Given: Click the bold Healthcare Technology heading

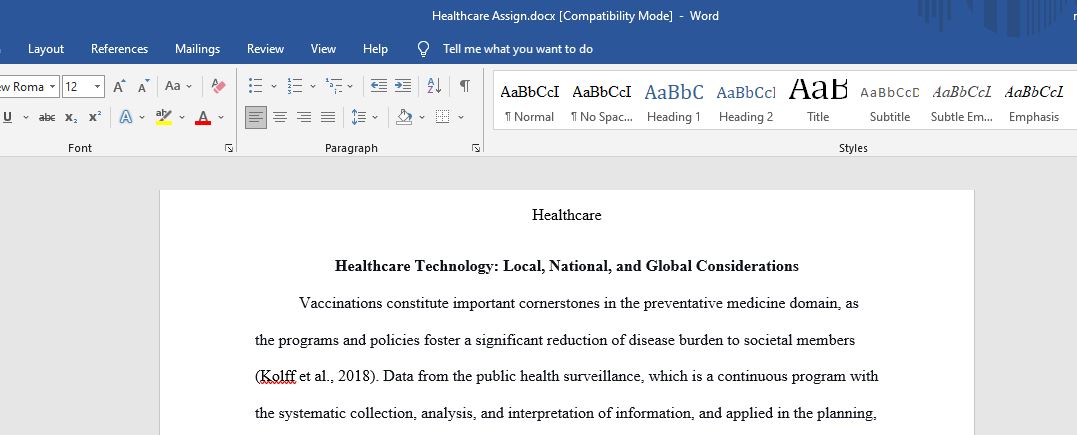Looking at the screenshot, I should point(567,266).
